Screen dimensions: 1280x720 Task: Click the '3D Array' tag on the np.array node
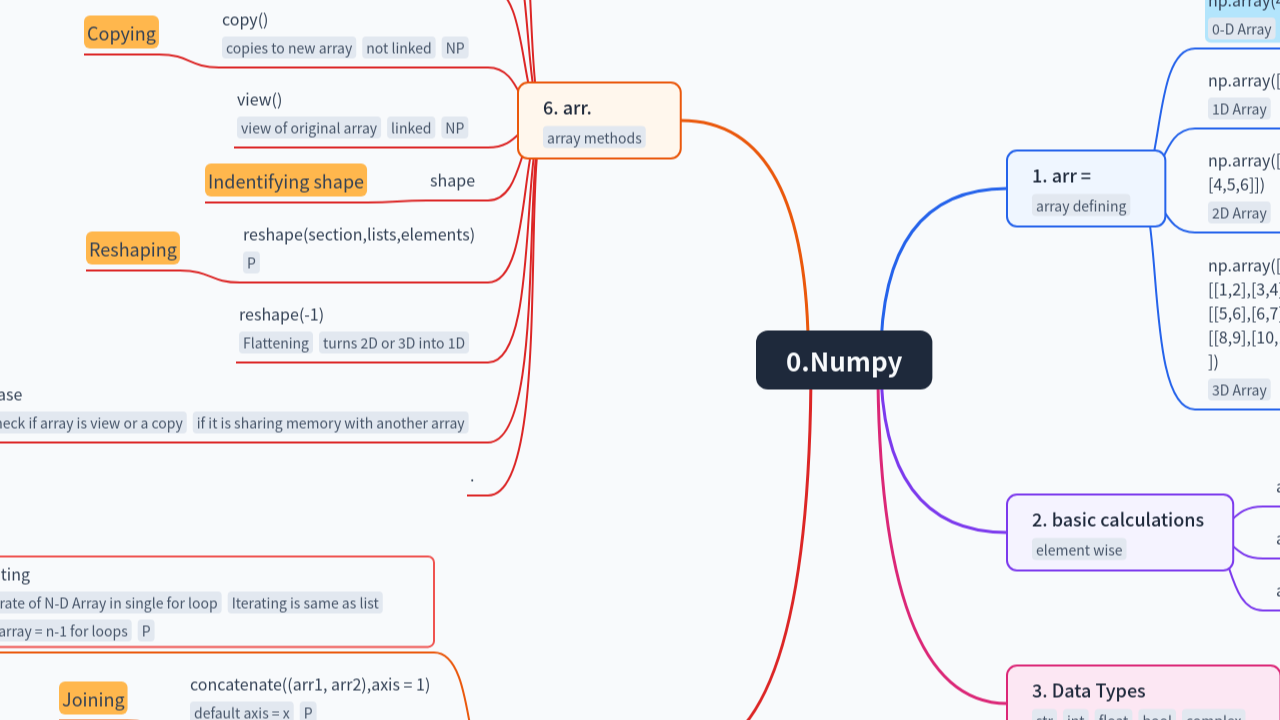pos(1239,390)
